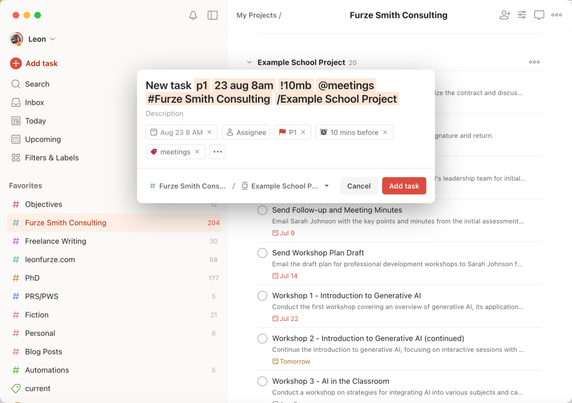Click the Add task label in sidebar
Viewport: 572px width, 403px height.
pyautogui.click(x=42, y=63)
